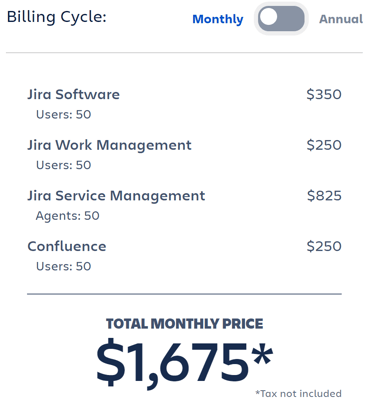Click the Tax not included note

298,394
